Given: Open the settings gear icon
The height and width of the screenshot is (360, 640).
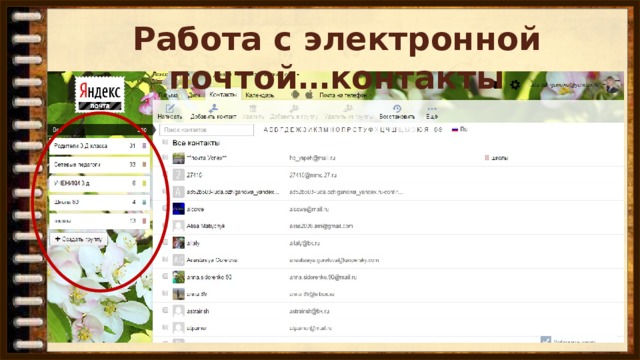Looking at the screenshot, I should coord(515,85).
